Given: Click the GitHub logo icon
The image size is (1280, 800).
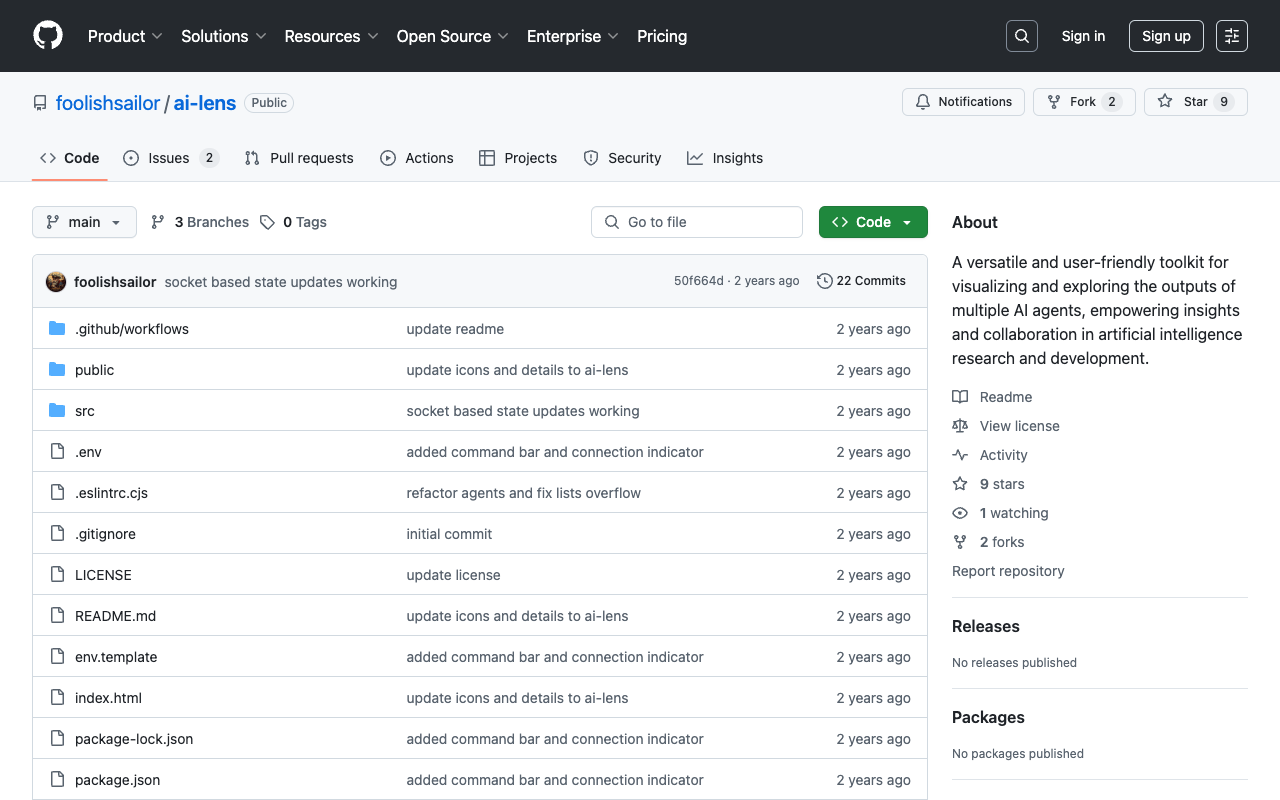Looking at the screenshot, I should (48, 36).
